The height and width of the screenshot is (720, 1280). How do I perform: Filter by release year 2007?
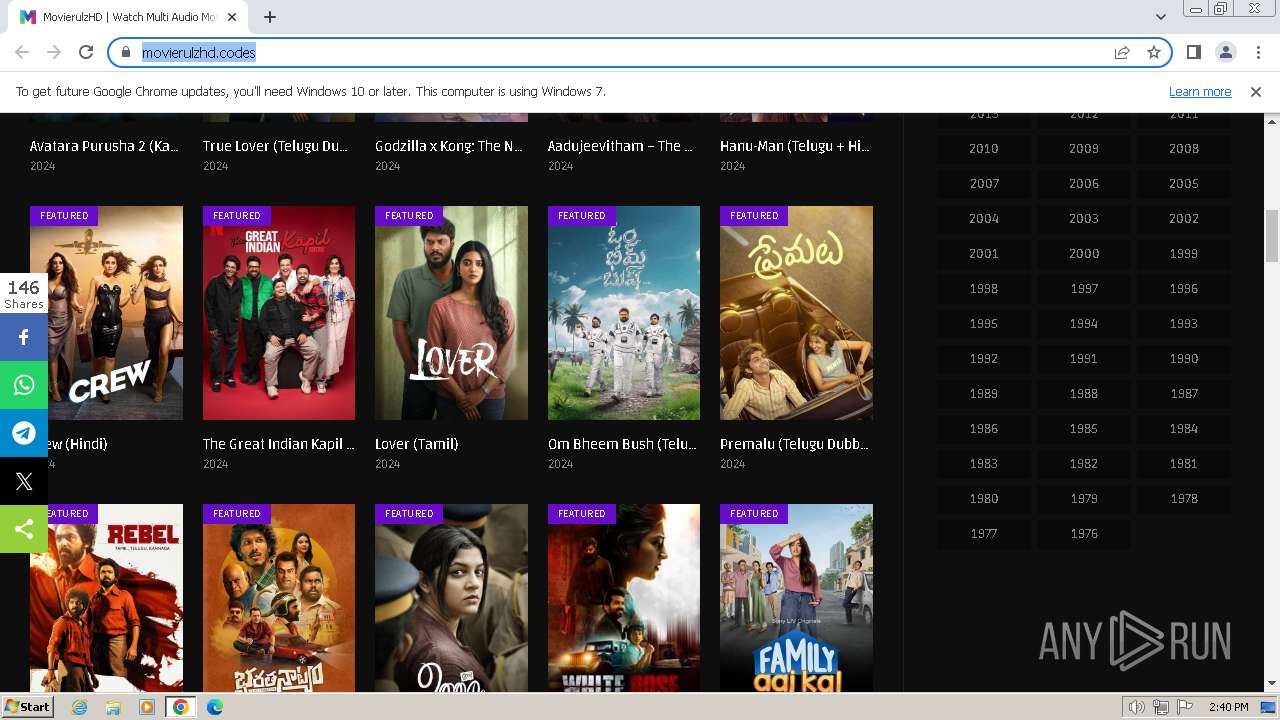coord(984,183)
